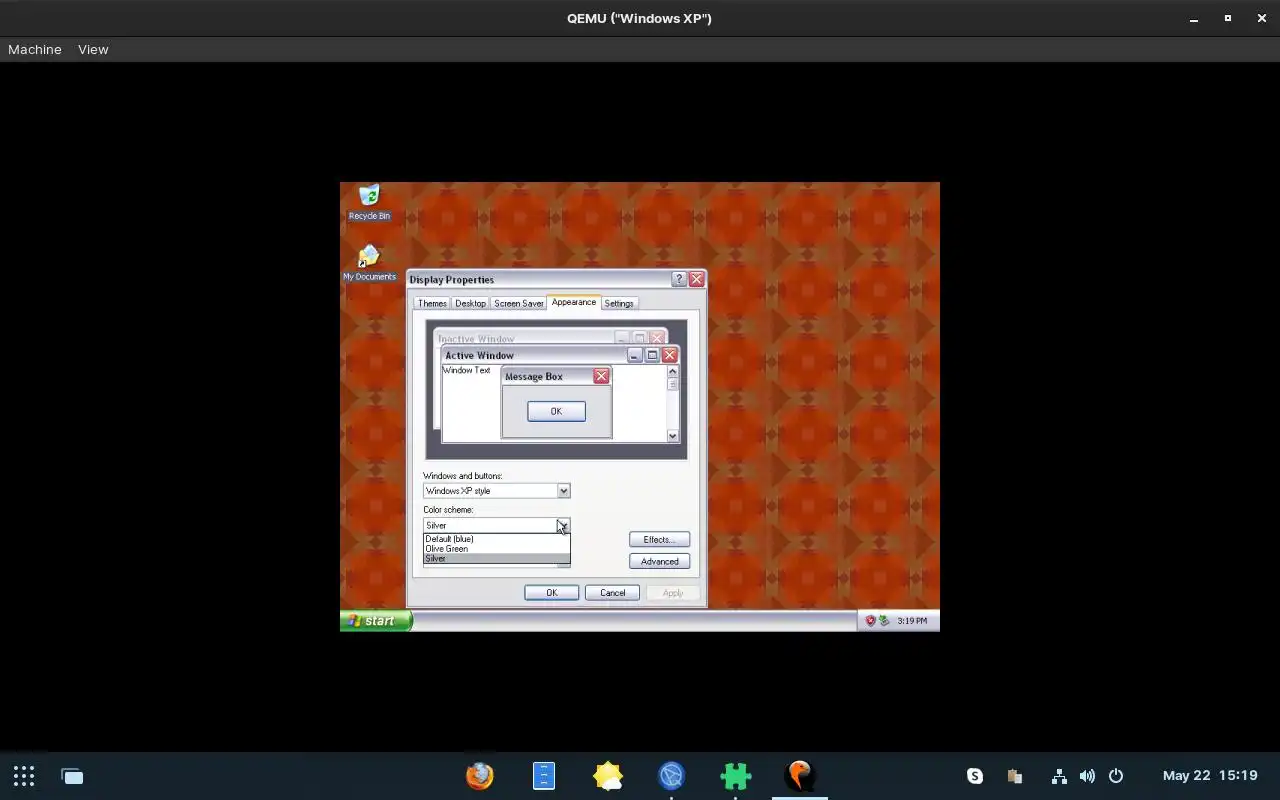Screen dimensions: 1280x800
Task: Open the blue file cabinet dock app
Action: (544, 776)
